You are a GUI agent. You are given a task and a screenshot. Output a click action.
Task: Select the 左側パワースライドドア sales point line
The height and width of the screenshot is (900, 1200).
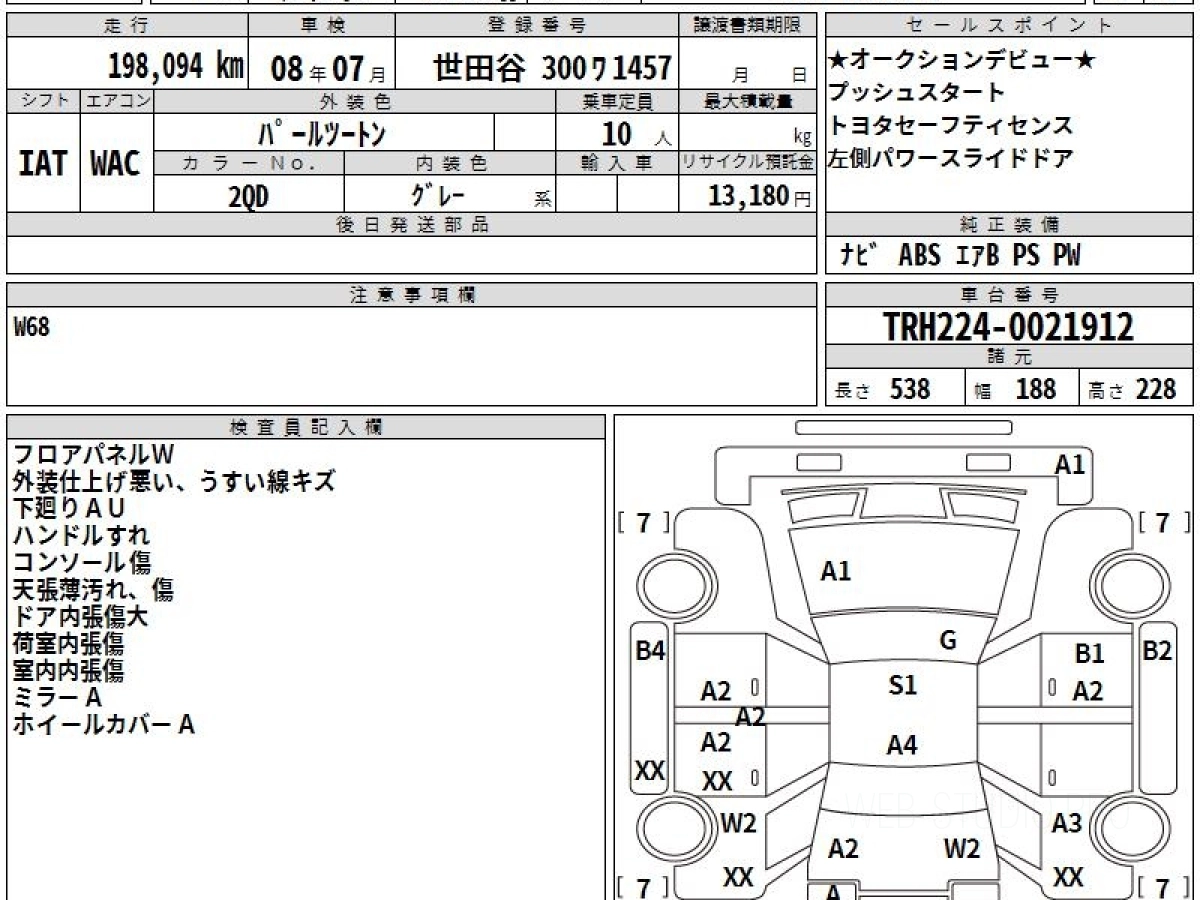click(950, 158)
